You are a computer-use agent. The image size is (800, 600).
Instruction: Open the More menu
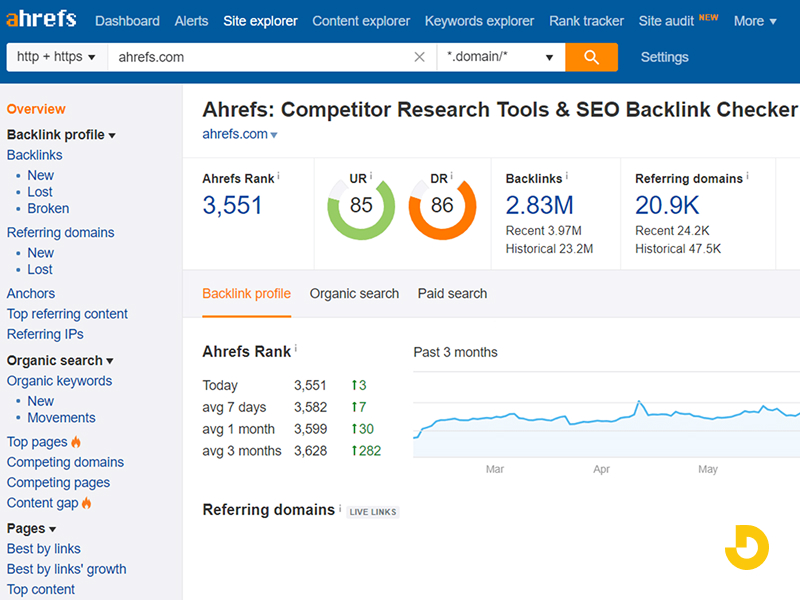click(x=755, y=21)
